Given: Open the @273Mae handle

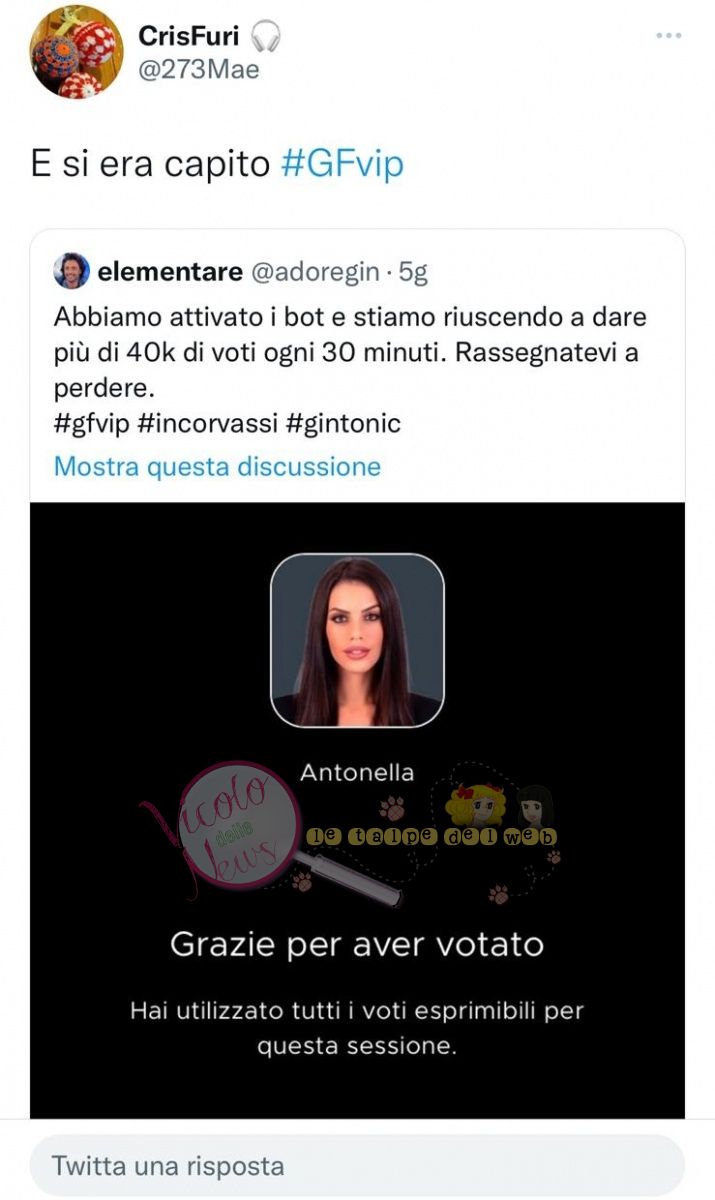Looking at the screenshot, I should (198, 70).
